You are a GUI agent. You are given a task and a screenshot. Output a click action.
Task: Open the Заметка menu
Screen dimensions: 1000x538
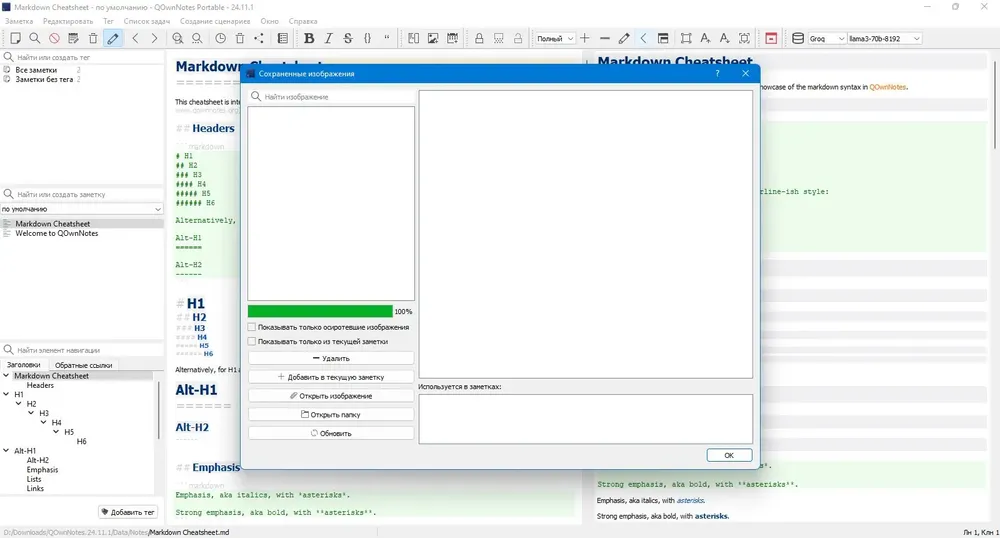tap(18, 21)
